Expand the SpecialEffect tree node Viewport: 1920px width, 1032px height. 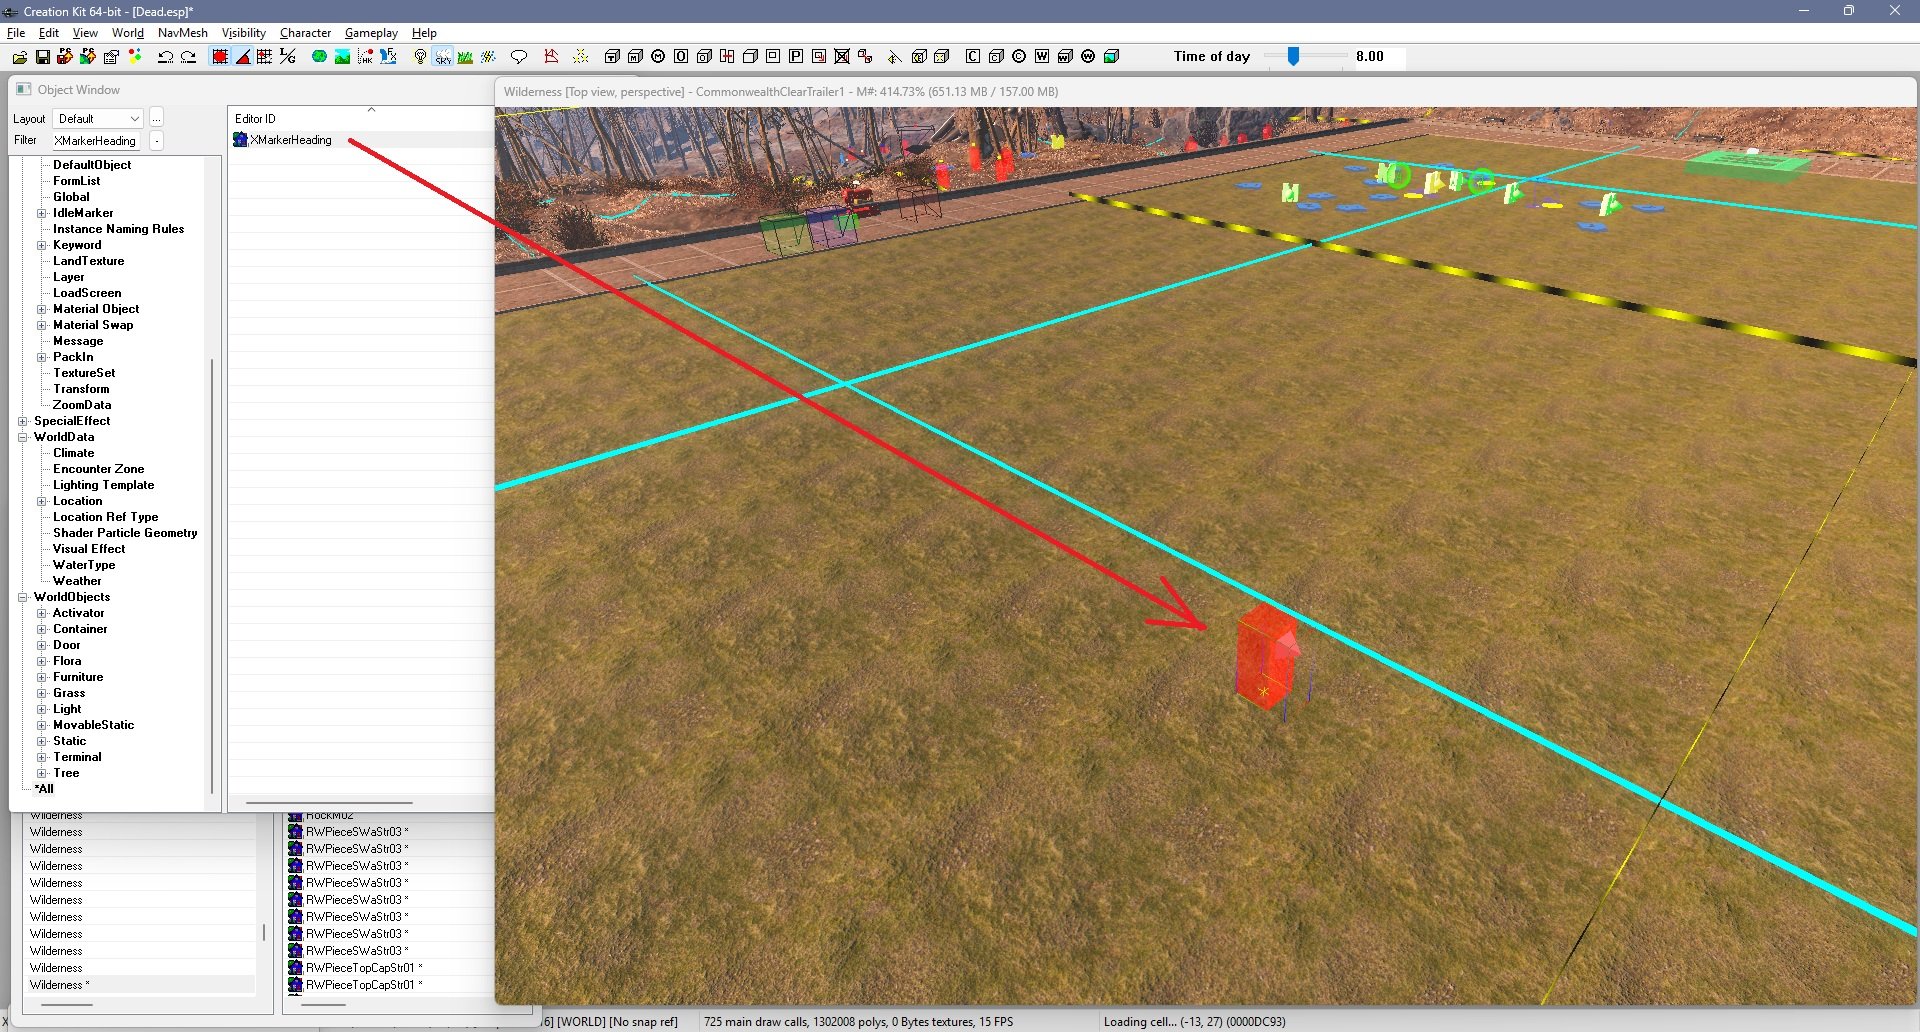pyautogui.click(x=23, y=421)
